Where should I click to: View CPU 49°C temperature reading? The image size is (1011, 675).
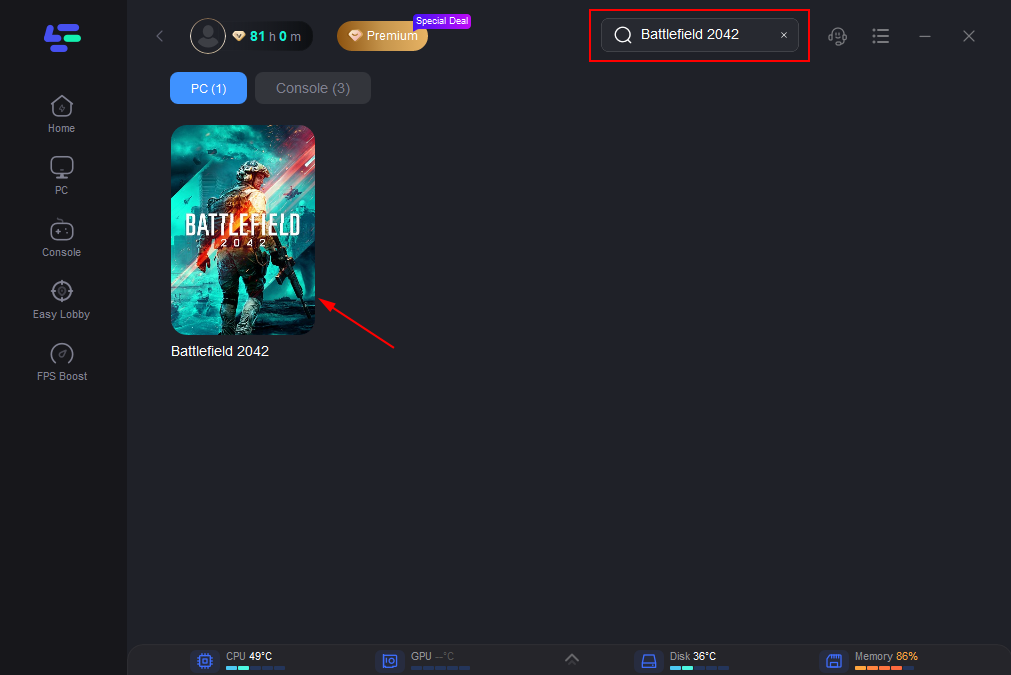coord(249,656)
